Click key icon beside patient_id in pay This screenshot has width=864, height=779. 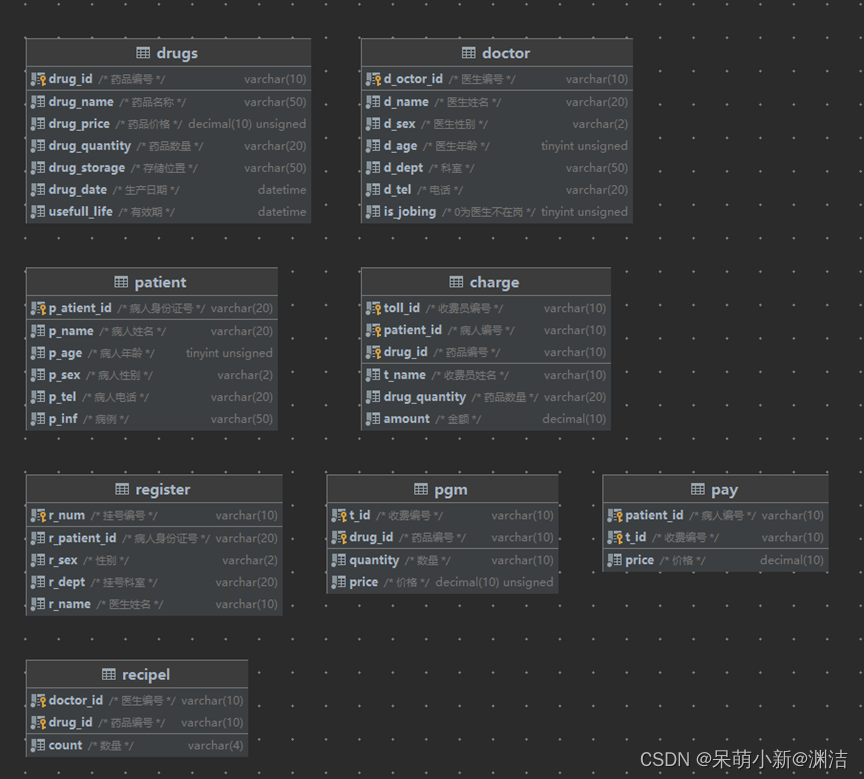coord(615,516)
